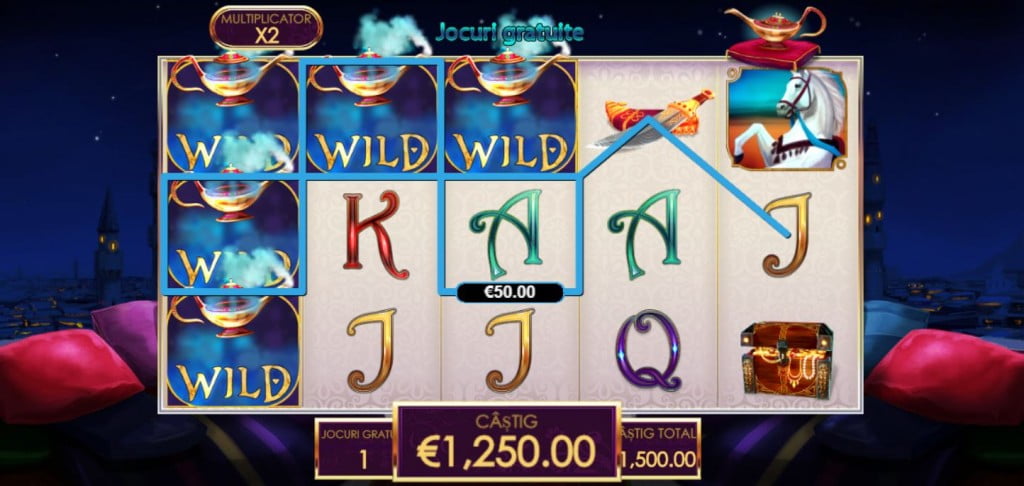Click the Jocuri gratuite title text
The height and width of the screenshot is (486, 1024).
(x=509, y=33)
